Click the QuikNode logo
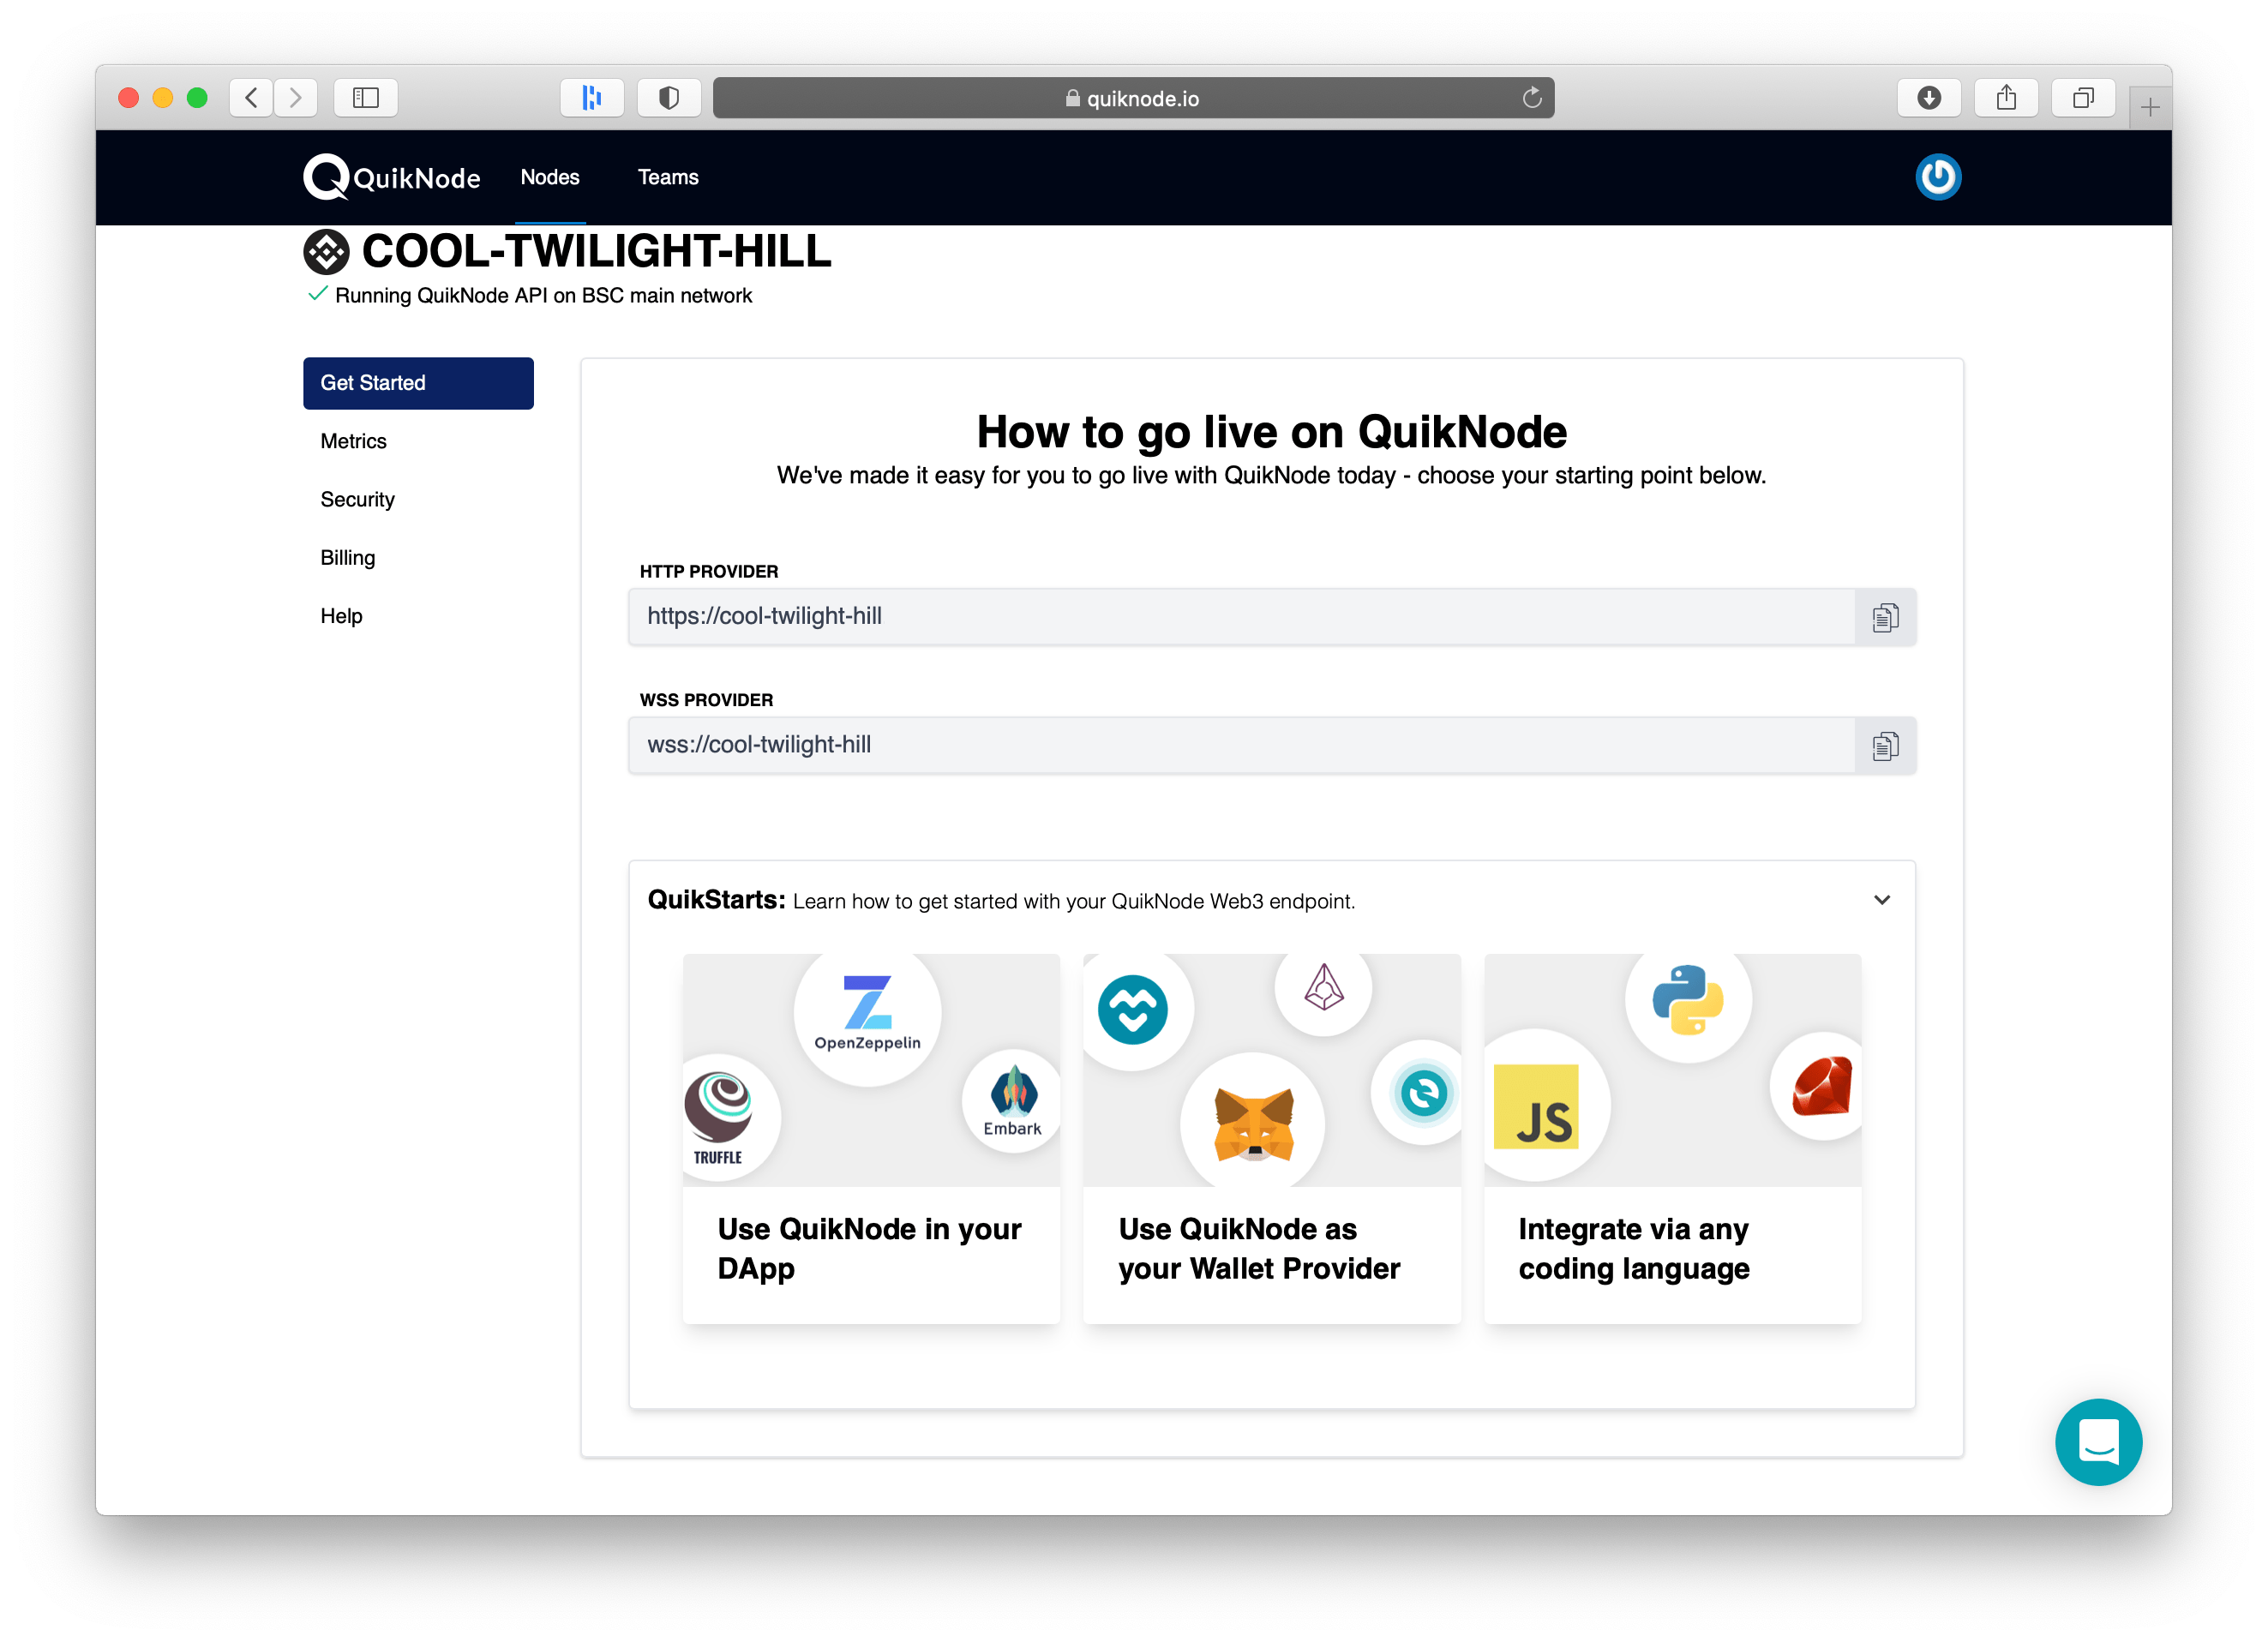 (x=392, y=177)
